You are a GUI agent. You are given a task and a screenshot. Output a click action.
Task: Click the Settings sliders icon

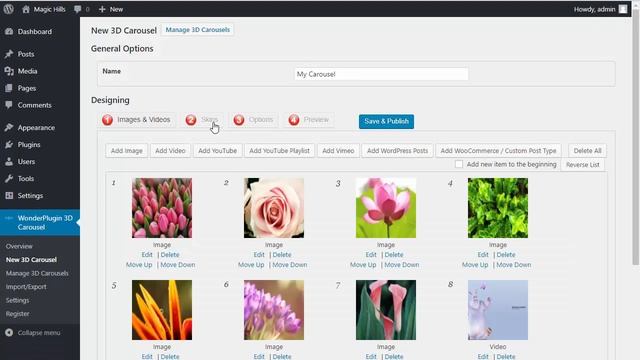9,196
